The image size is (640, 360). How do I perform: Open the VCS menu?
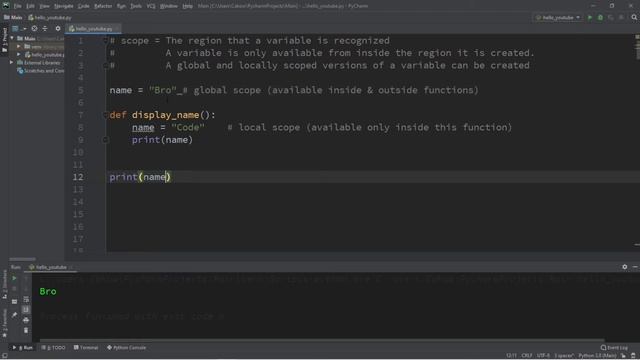coord(151,6)
